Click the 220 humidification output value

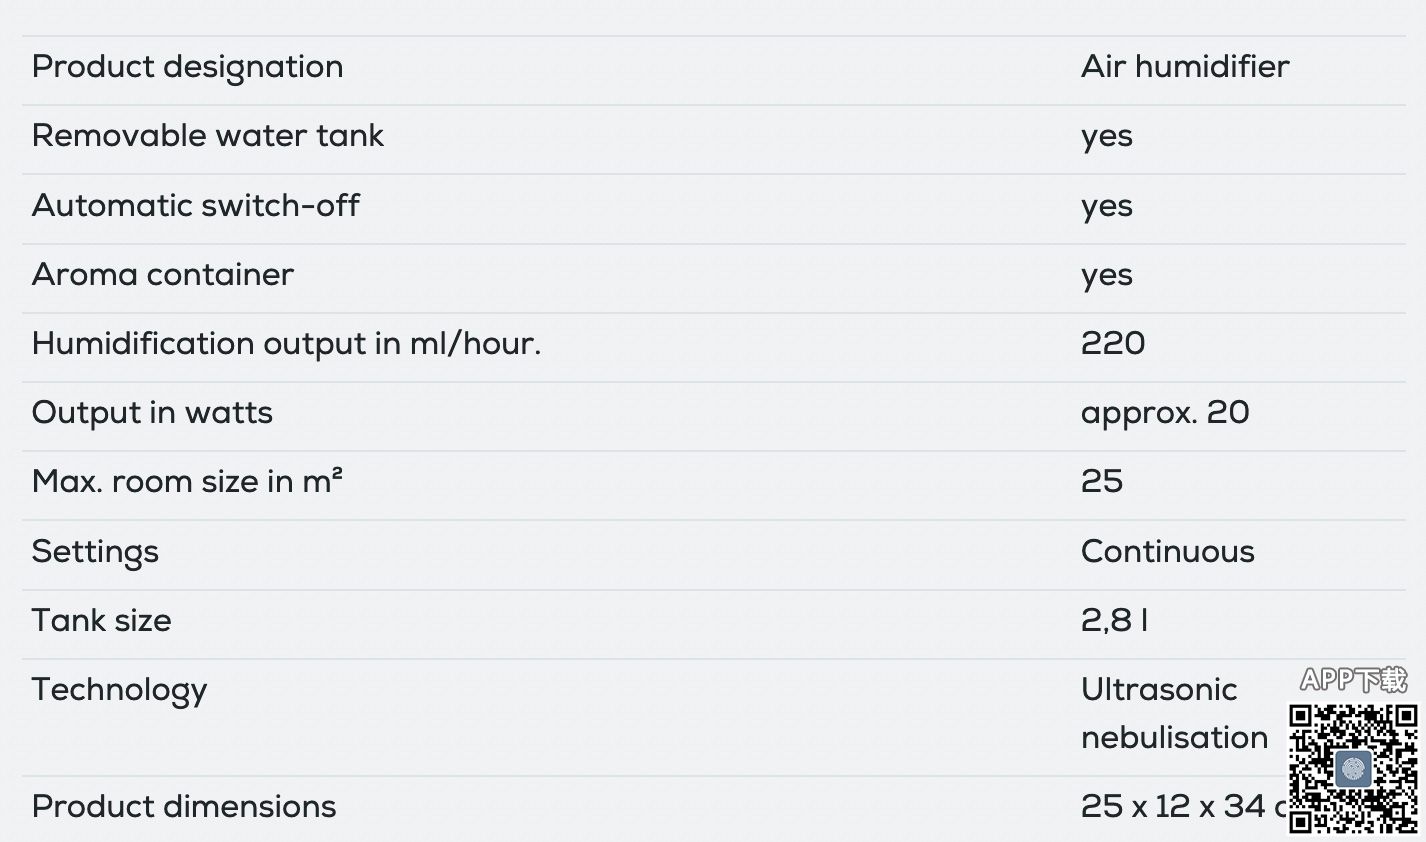[1112, 344]
